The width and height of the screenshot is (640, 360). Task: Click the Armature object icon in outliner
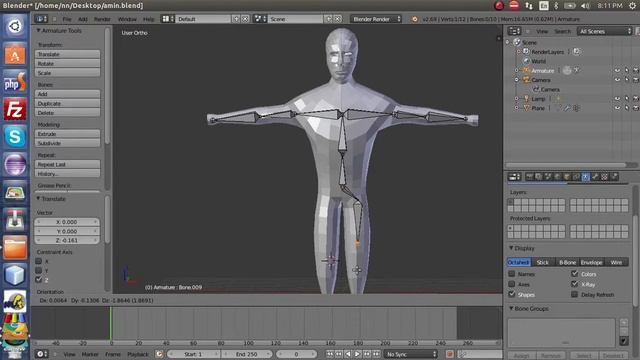(526, 71)
